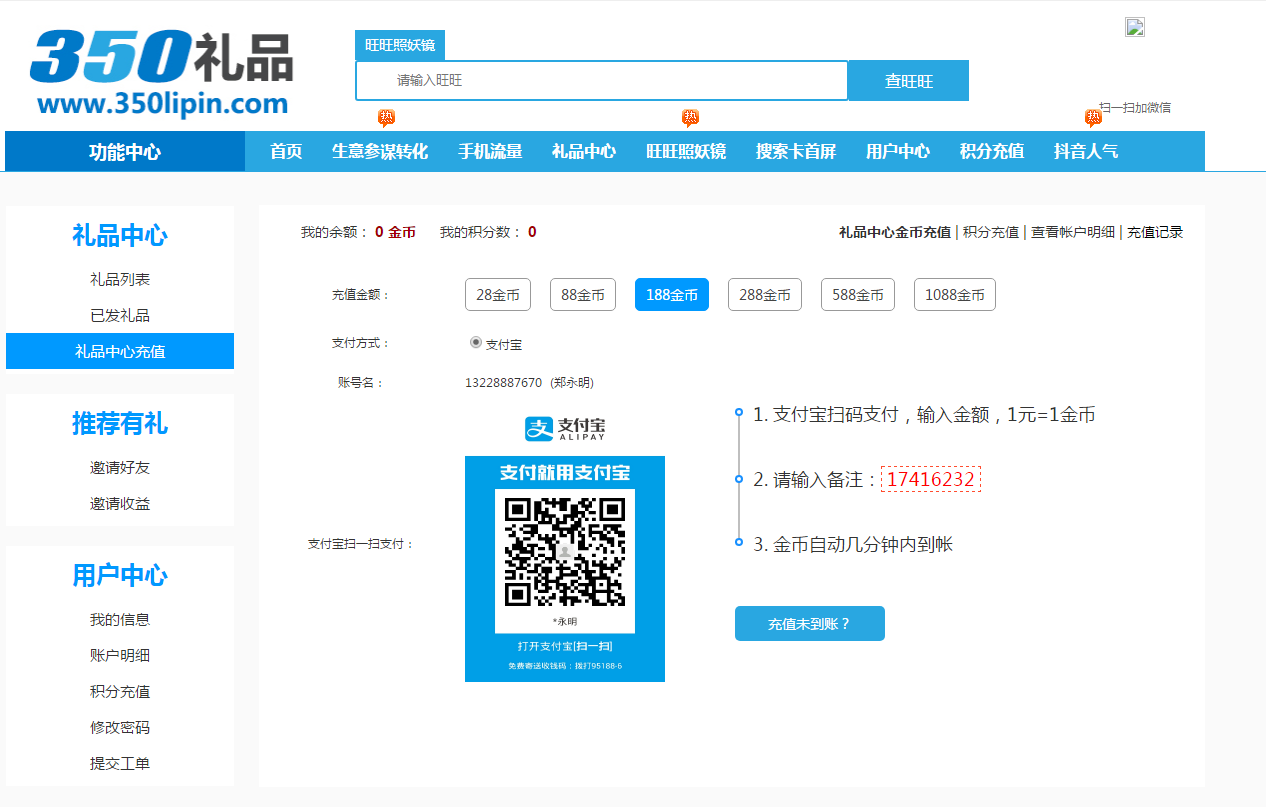The width and height of the screenshot is (1266, 807).
Task: Open 生意参谋转化 menu item
Action: [x=380, y=151]
